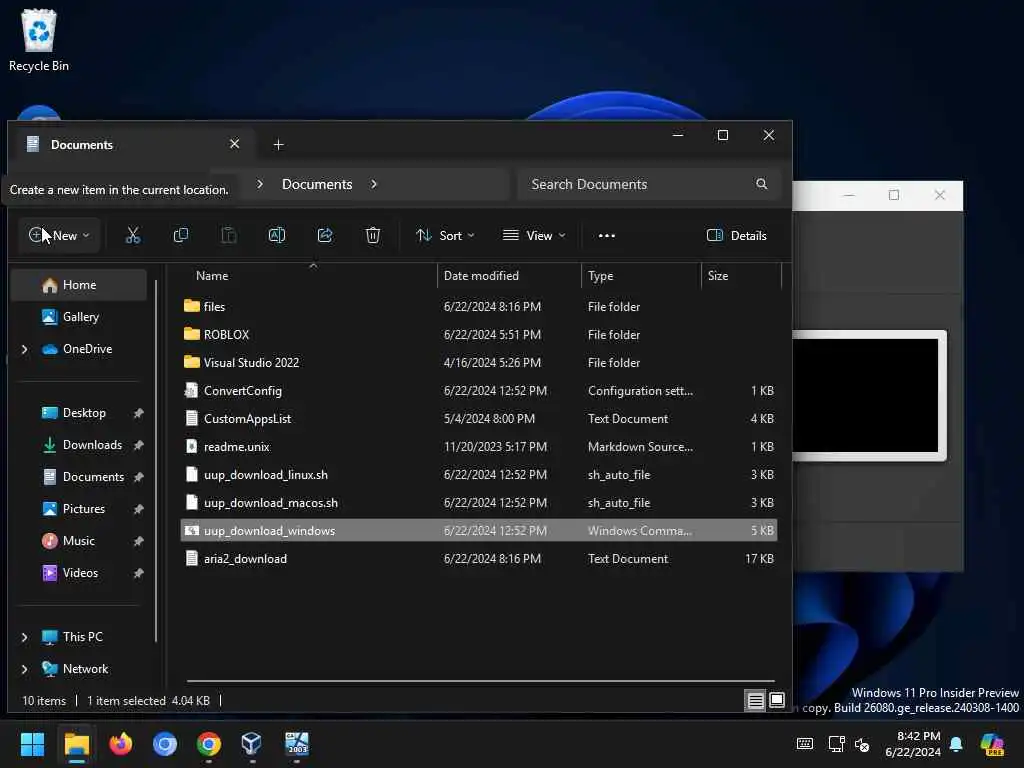Select the CustomAppsList text document
The width and height of the screenshot is (1024, 768).
[479, 419]
